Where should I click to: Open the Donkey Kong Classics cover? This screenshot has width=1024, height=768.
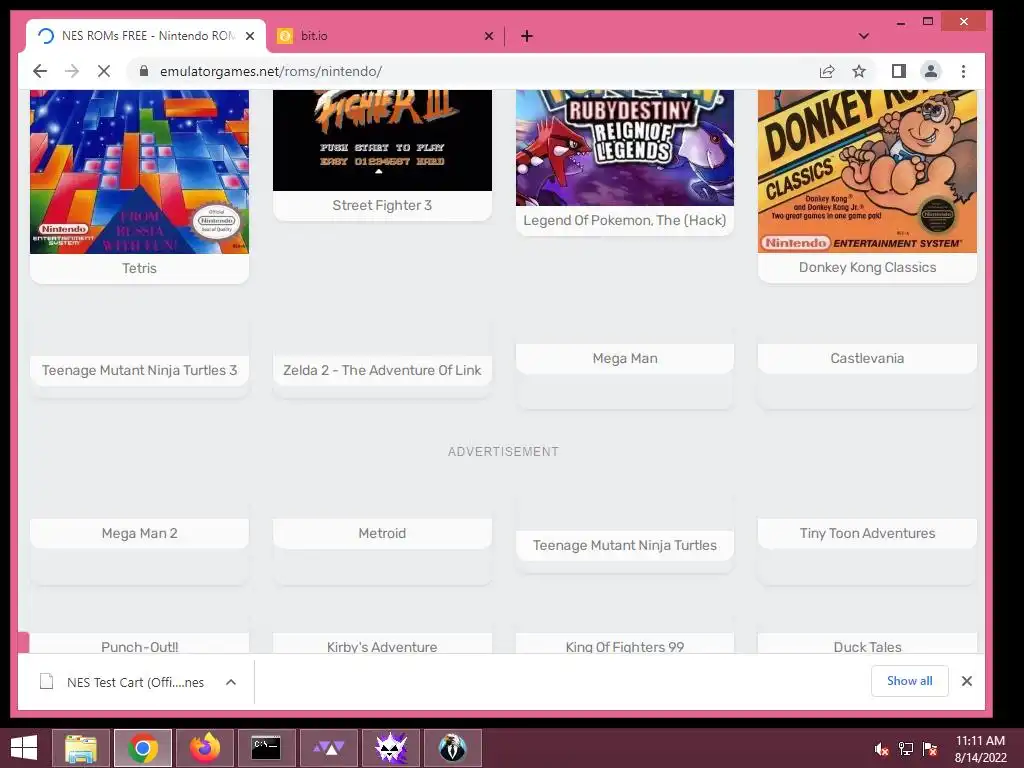tap(867, 171)
